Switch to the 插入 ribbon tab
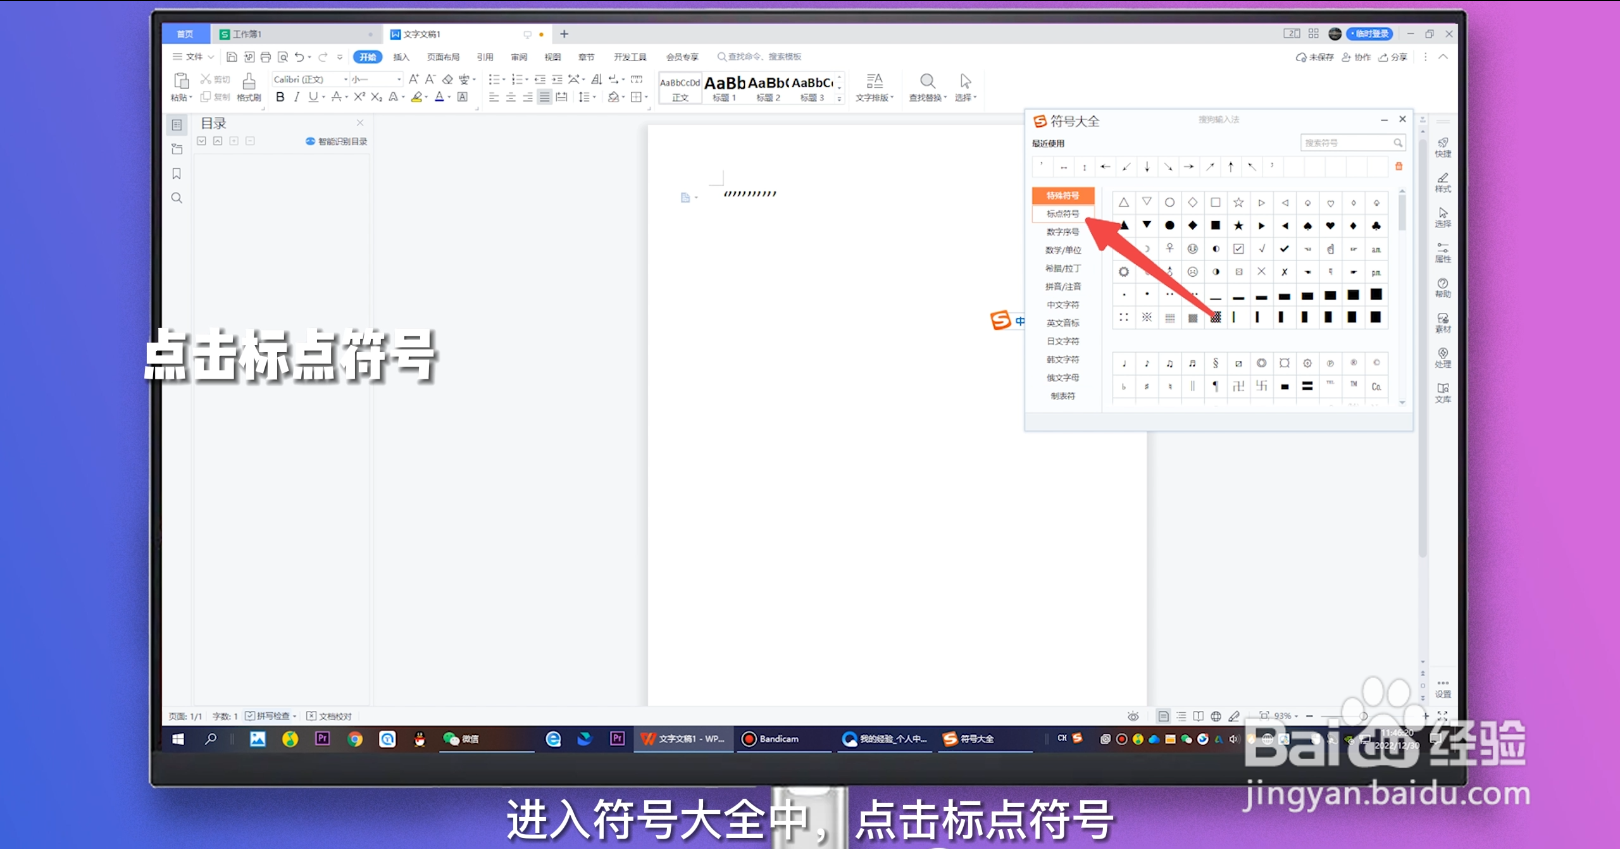 pyautogui.click(x=401, y=57)
